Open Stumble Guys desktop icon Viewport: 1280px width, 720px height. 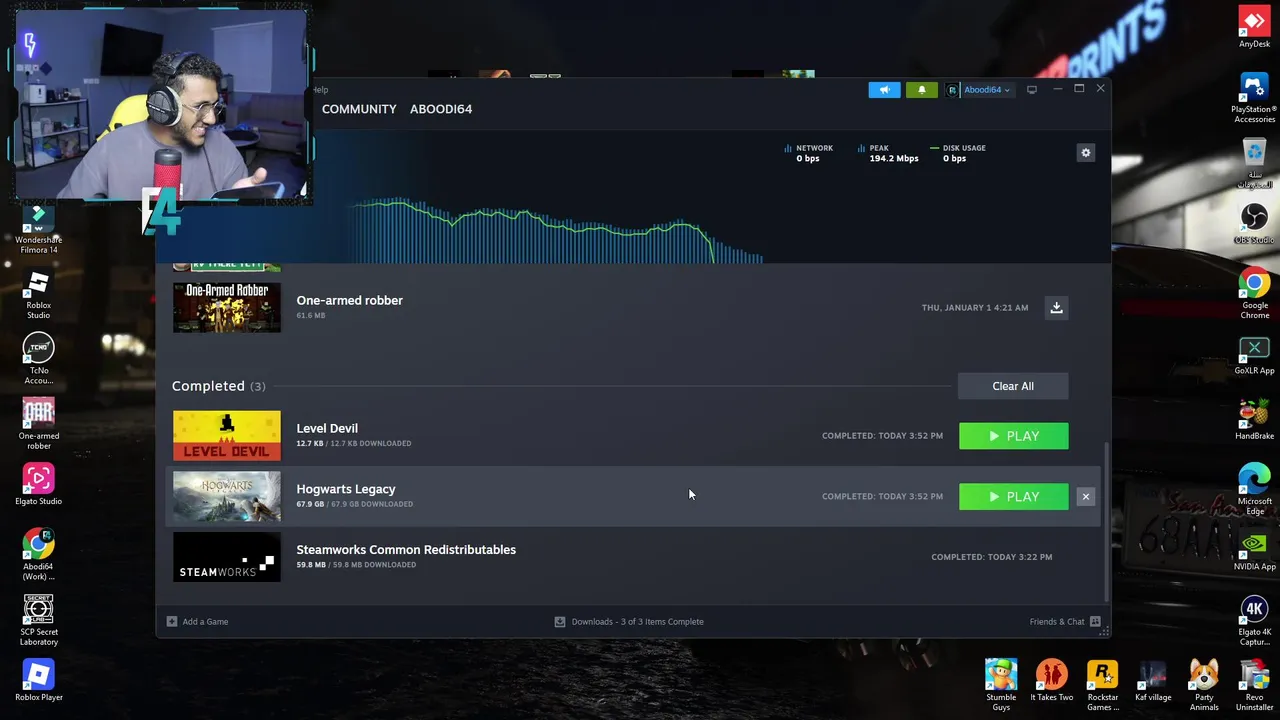(1000, 685)
